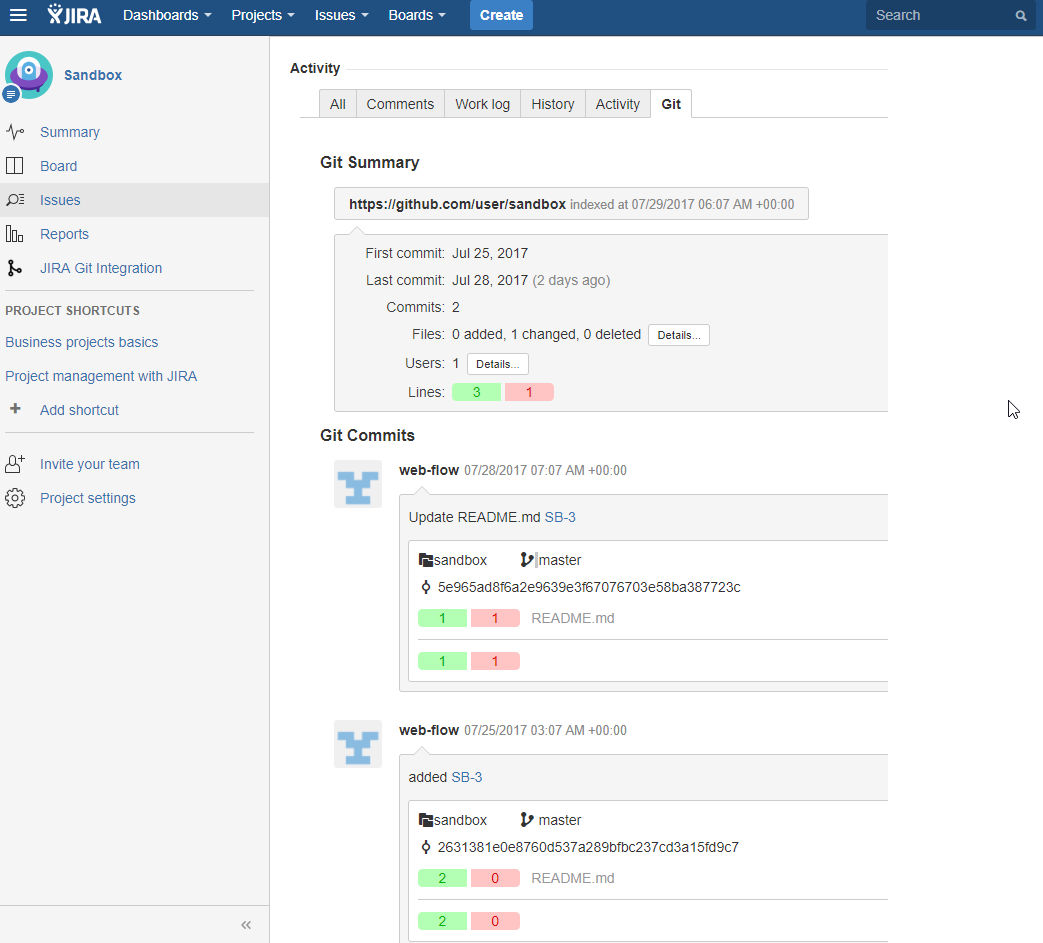
Task: Click web-flow avatar on 07/28/2017 commit
Action: click(358, 484)
